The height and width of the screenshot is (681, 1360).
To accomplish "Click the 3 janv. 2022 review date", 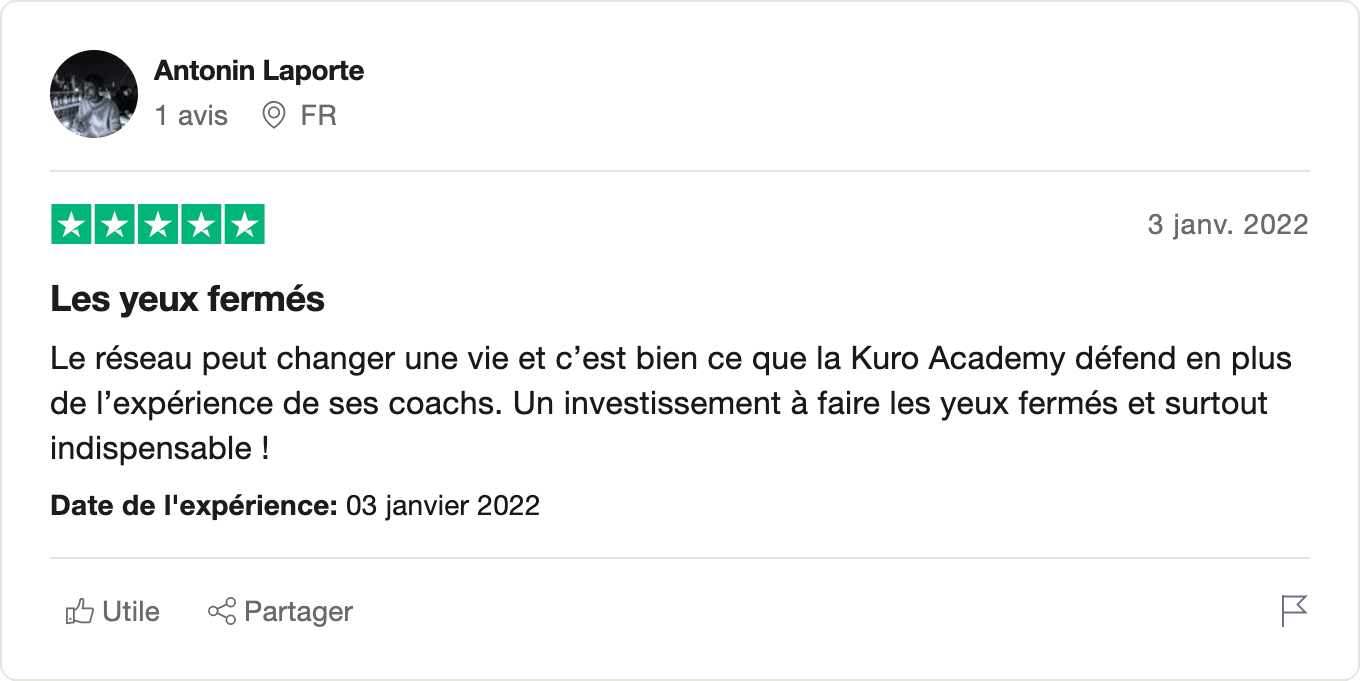I will [x=1227, y=225].
